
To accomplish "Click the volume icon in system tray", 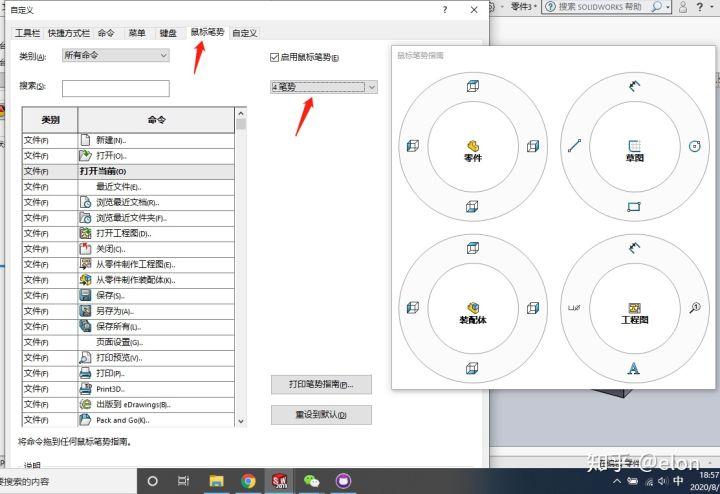I will [x=662, y=481].
